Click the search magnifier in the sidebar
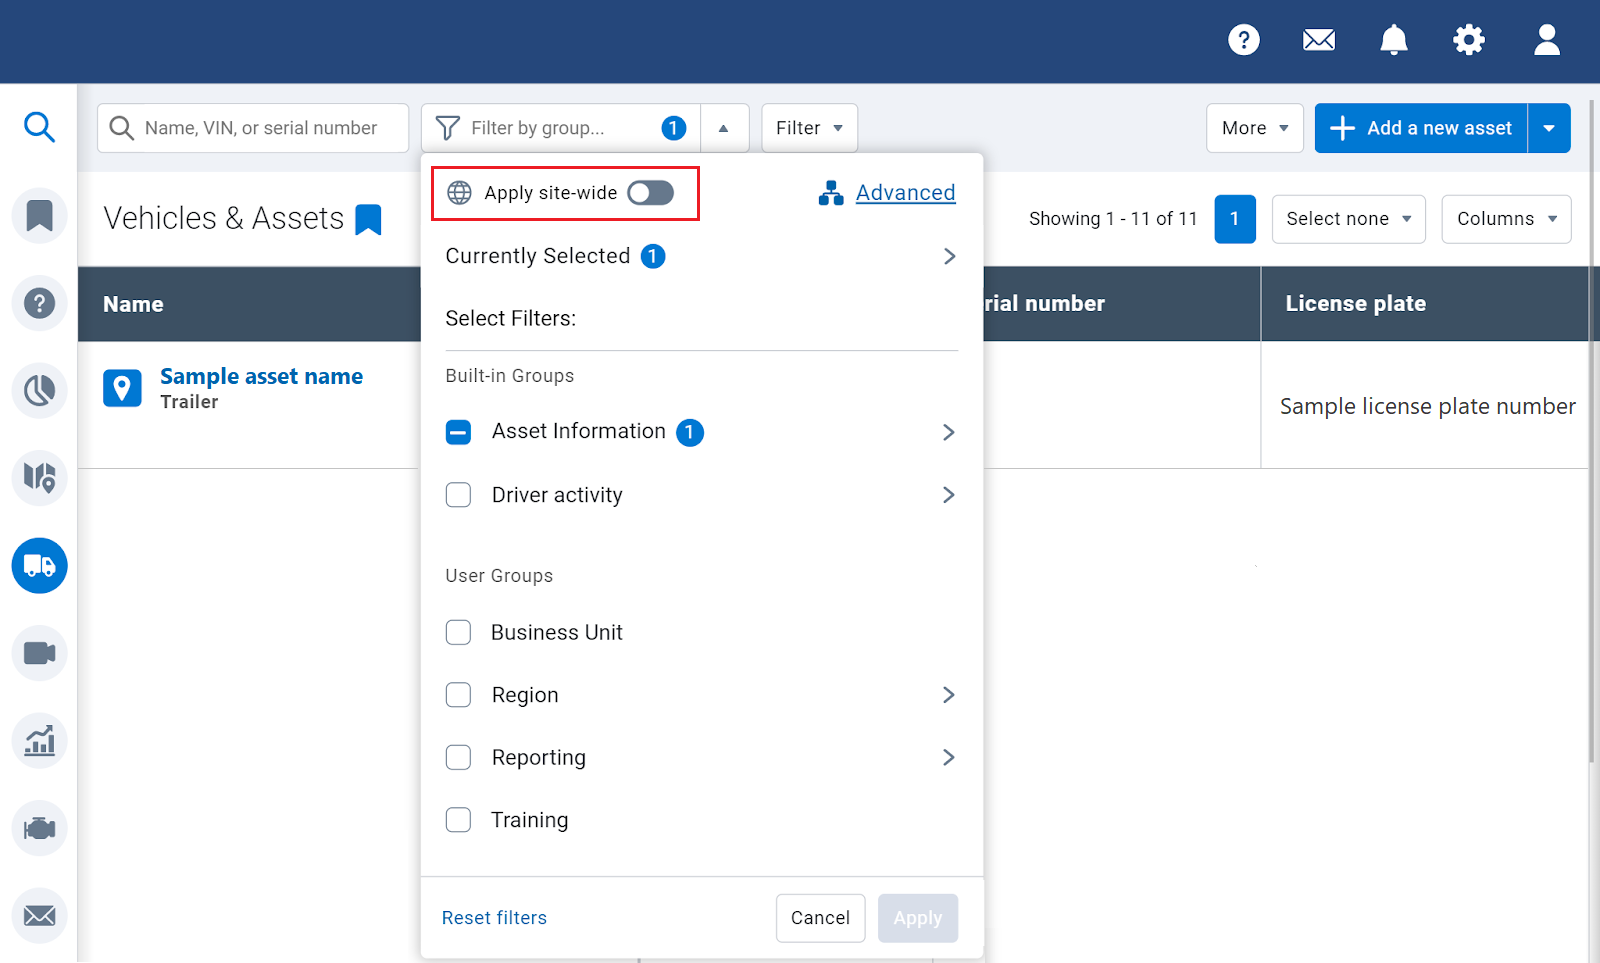The width and height of the screenshot is (1600, 963). coord(40,127)
